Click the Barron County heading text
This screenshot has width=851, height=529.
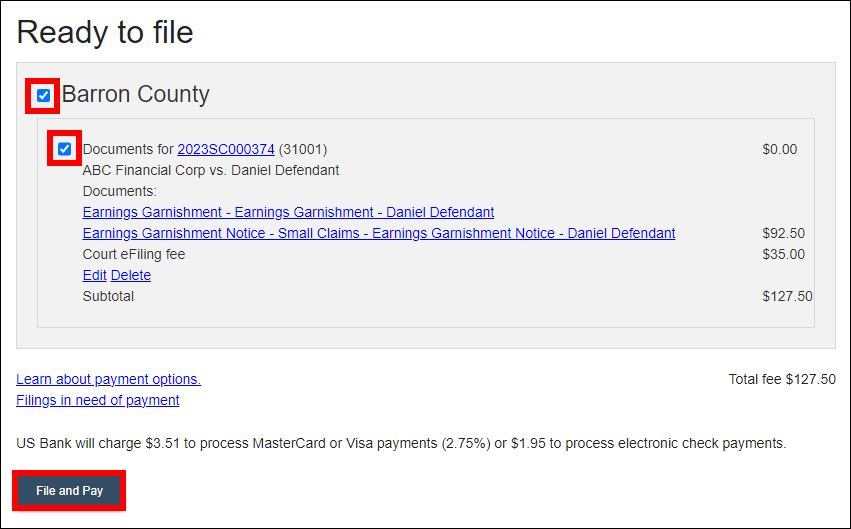coord(136,95)
